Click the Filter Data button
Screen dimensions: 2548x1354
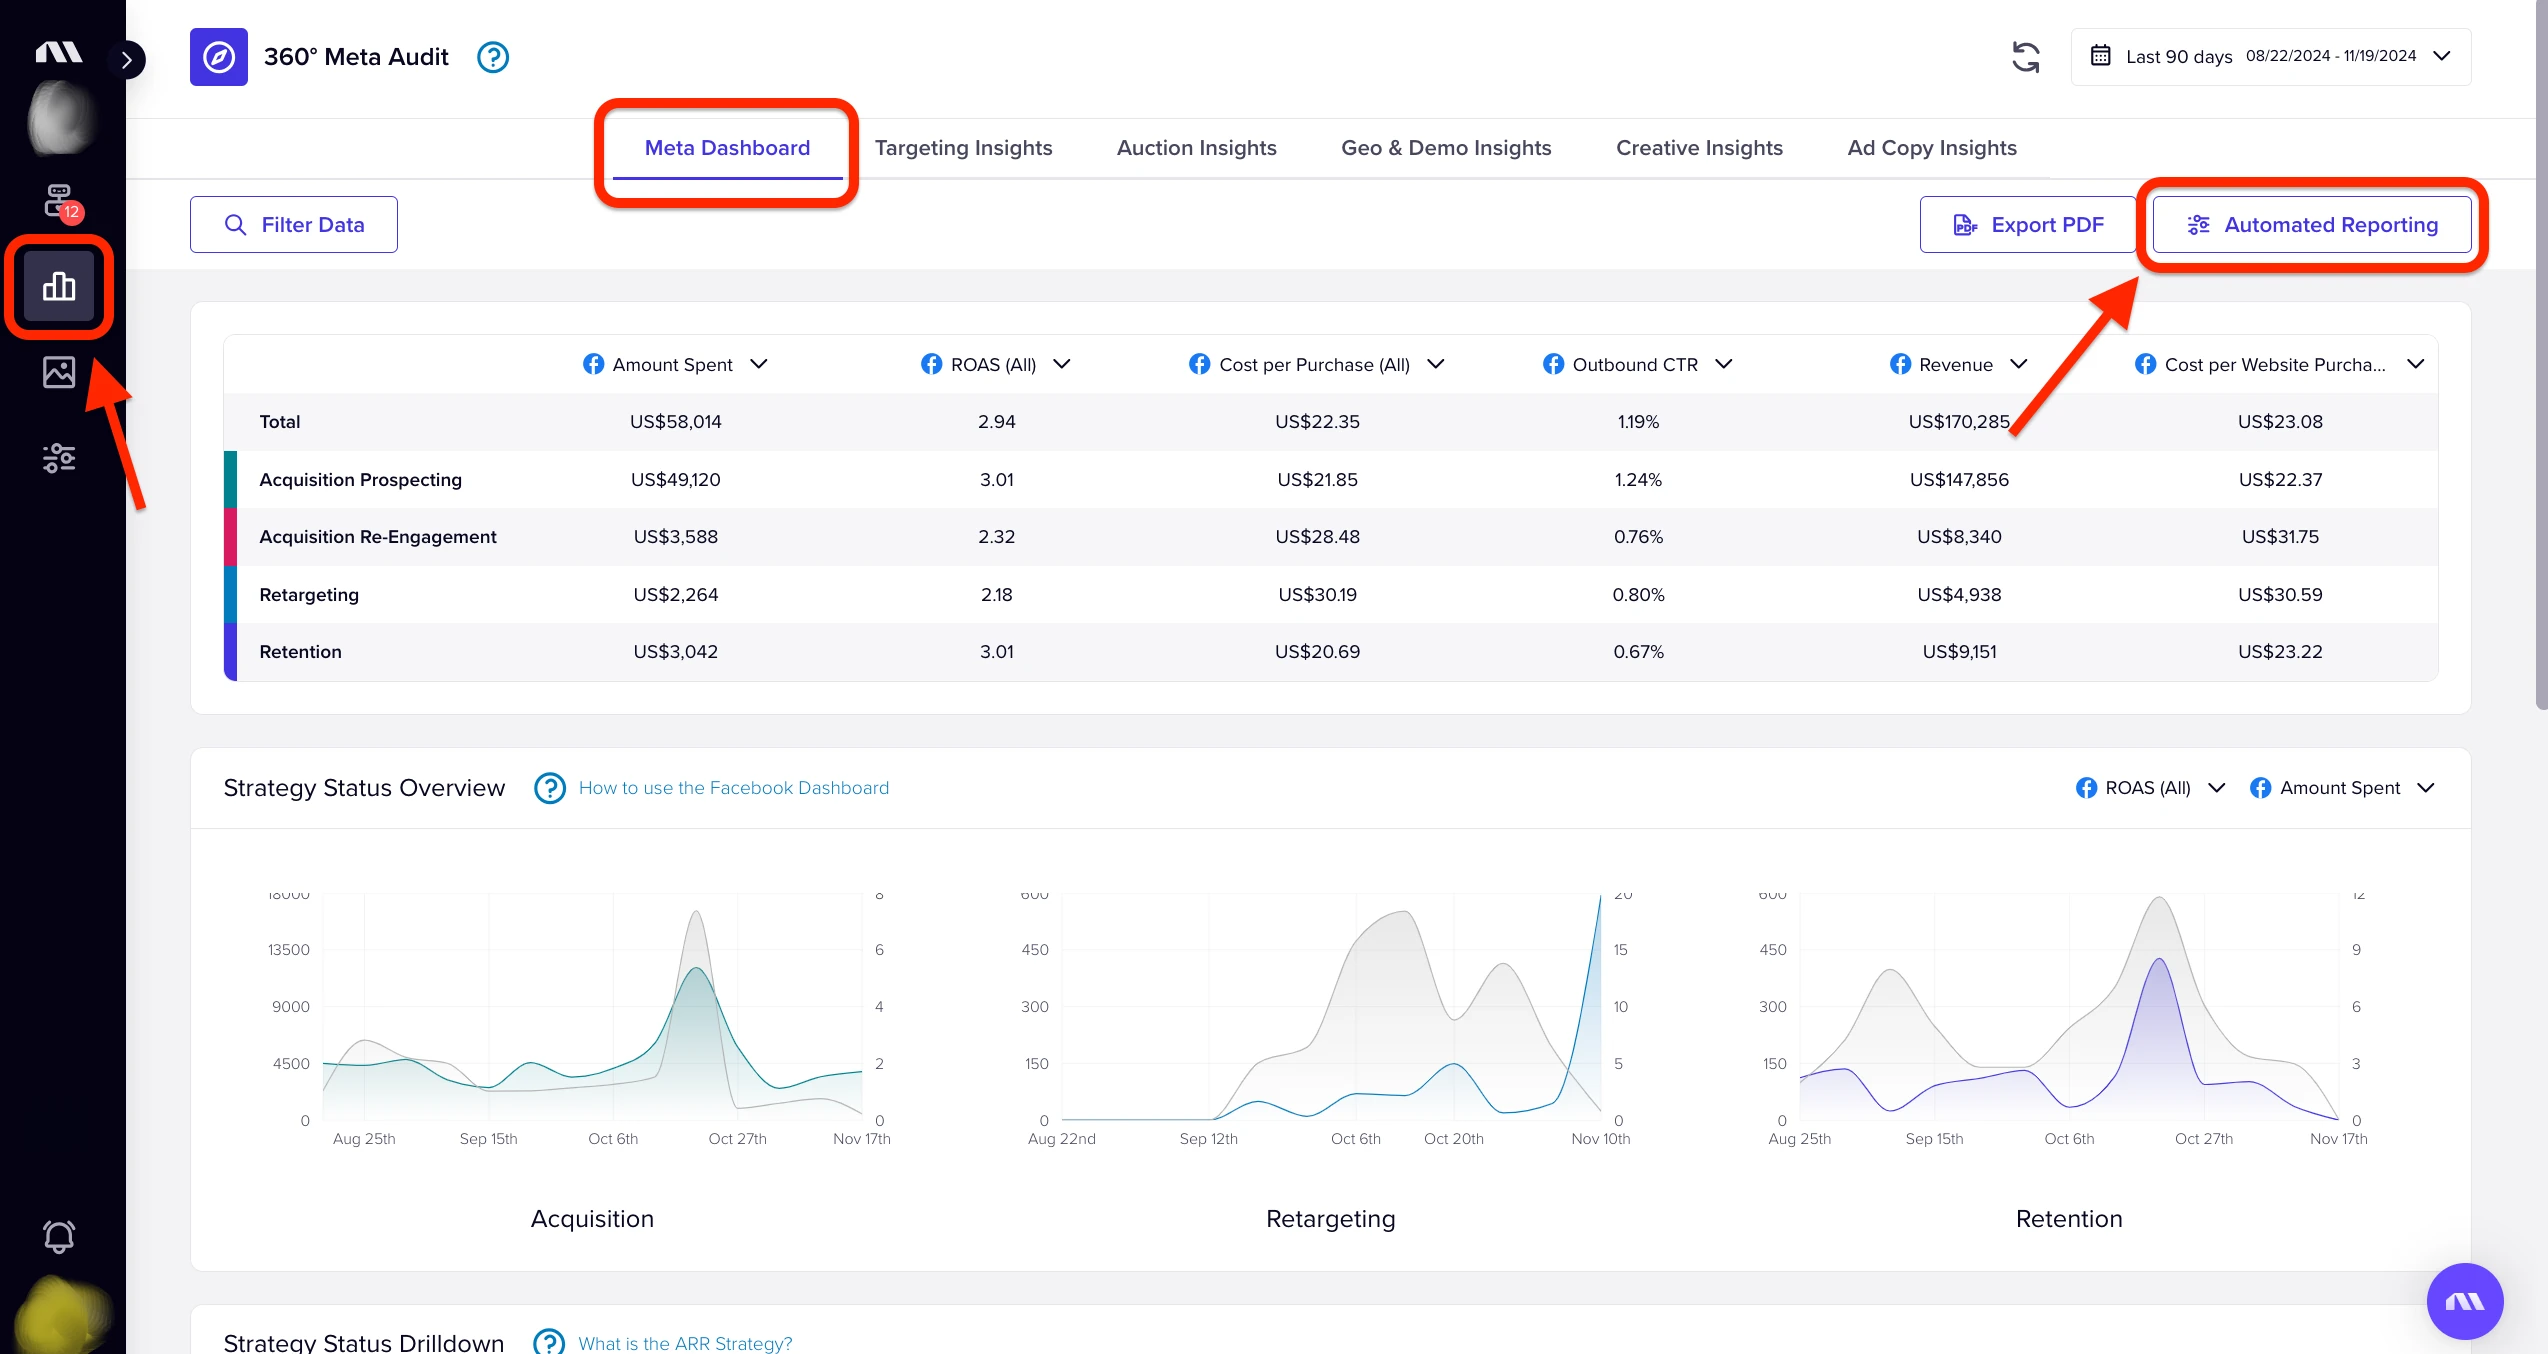click(x=294, y=225)
